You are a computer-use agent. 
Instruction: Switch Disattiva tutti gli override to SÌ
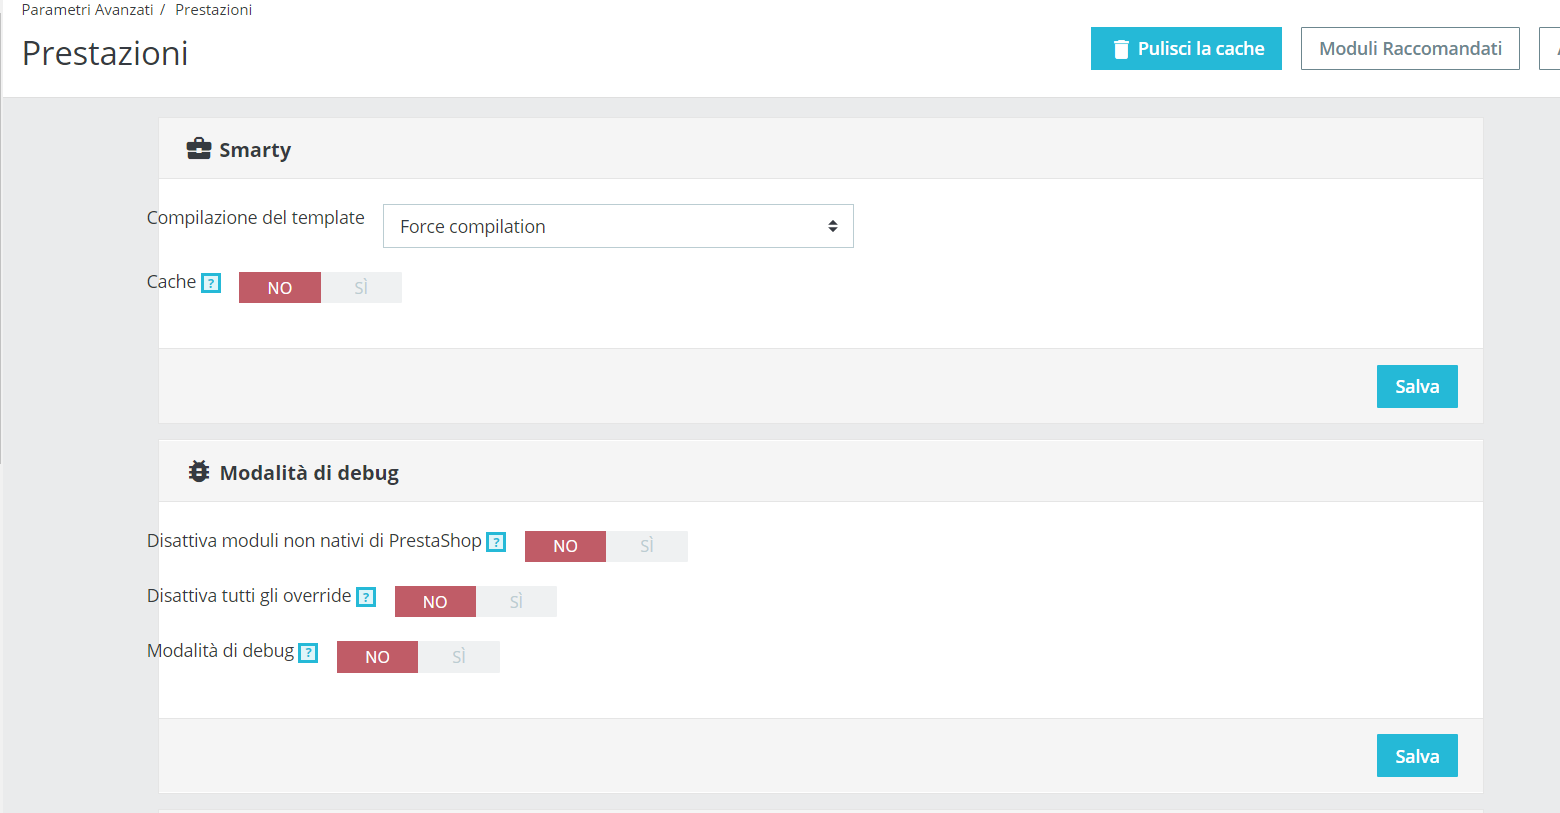516,602
